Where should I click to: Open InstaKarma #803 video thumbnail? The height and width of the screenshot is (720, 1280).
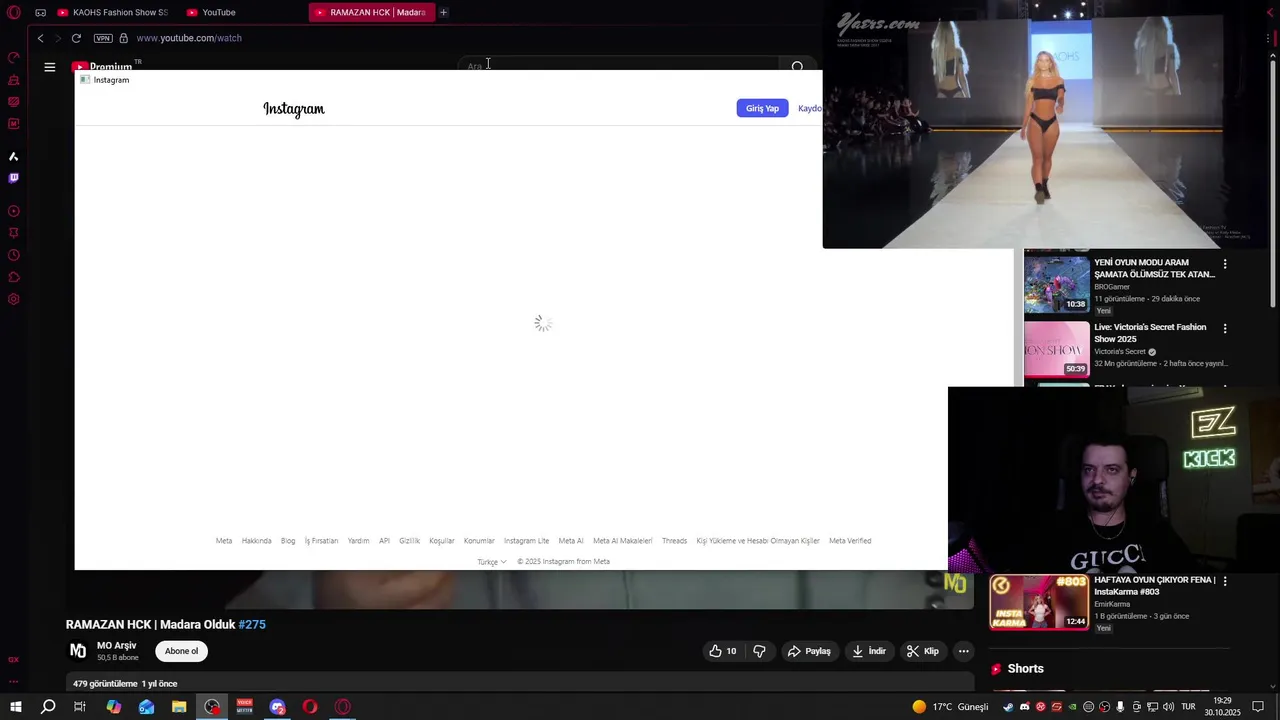pyautogui.click(x=1039, y=602)
